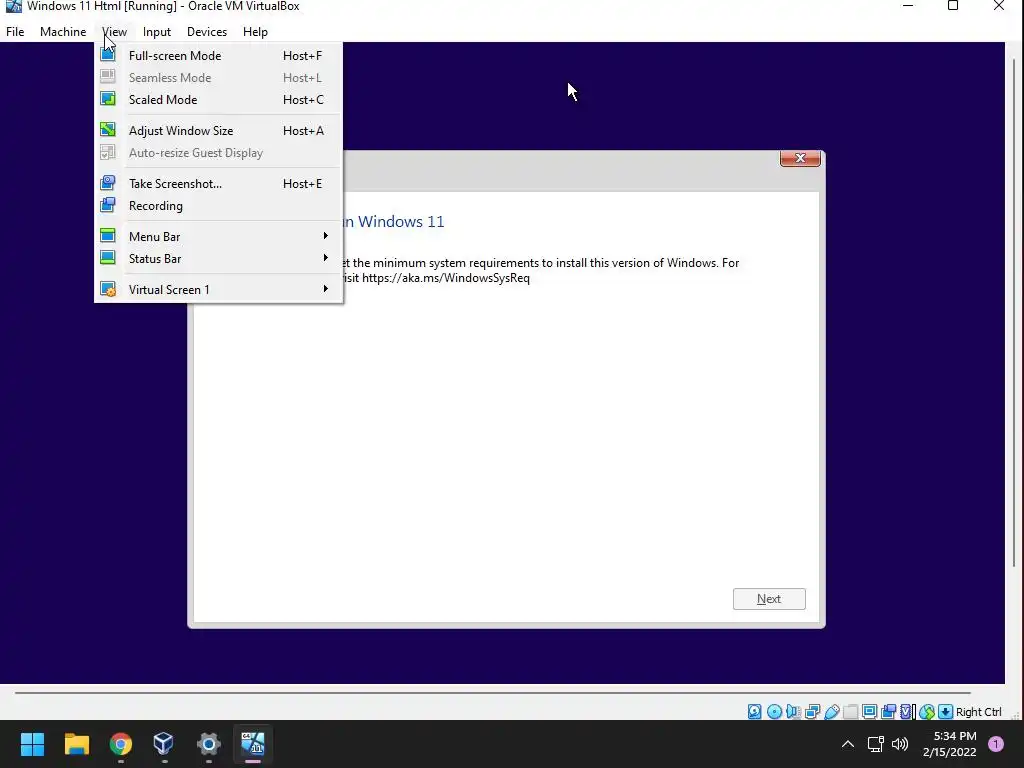Close the Windows 11 setup dialog

click(800, 158)
